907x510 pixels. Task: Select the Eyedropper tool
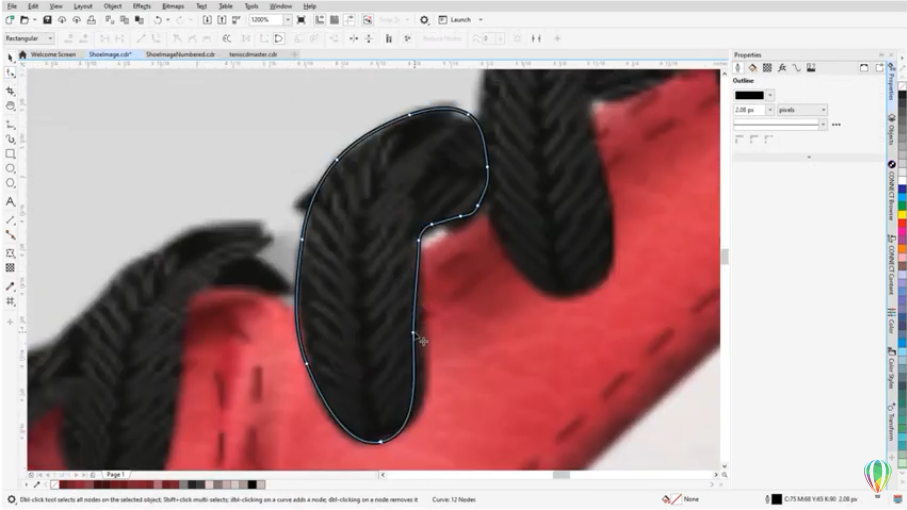(11, 286)
